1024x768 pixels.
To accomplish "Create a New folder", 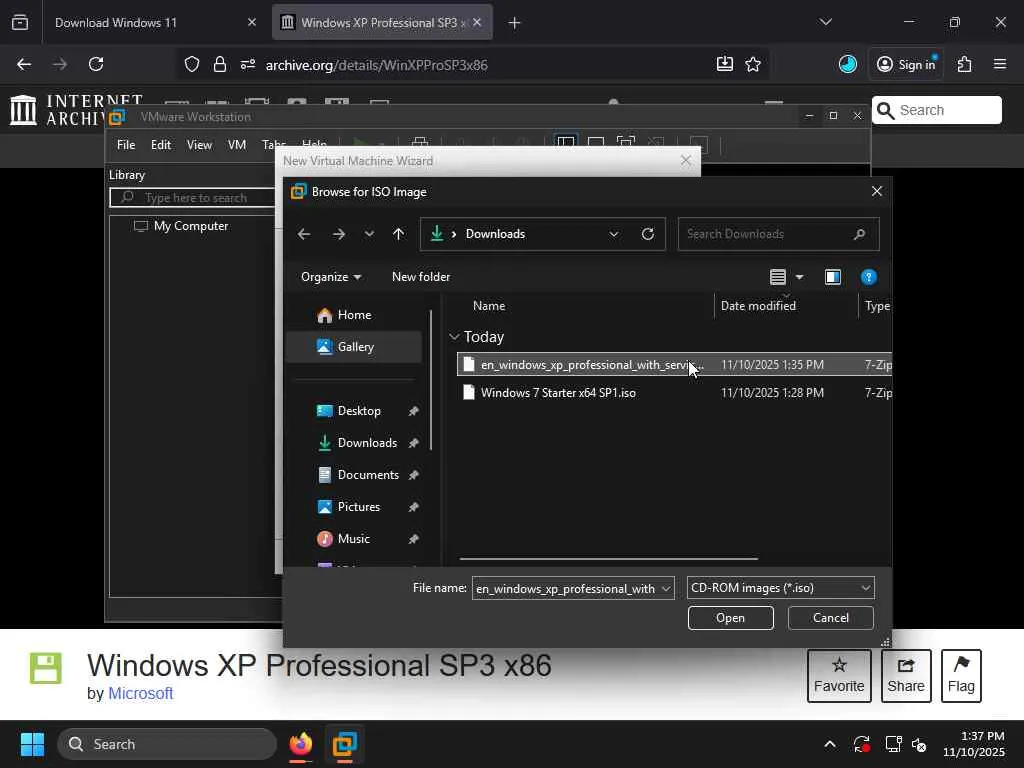I will 421,277.
